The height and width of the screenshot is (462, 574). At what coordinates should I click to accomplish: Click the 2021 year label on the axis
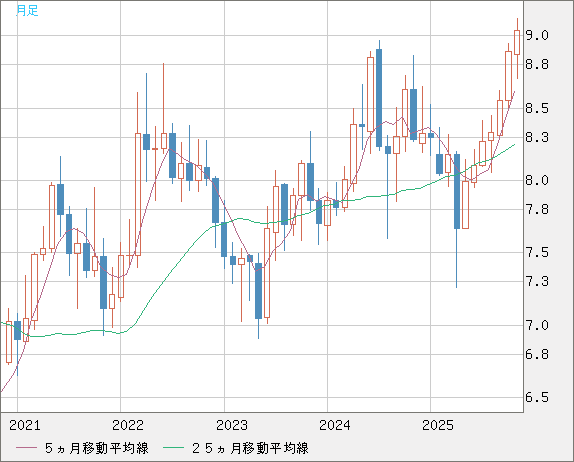(25, 425)
